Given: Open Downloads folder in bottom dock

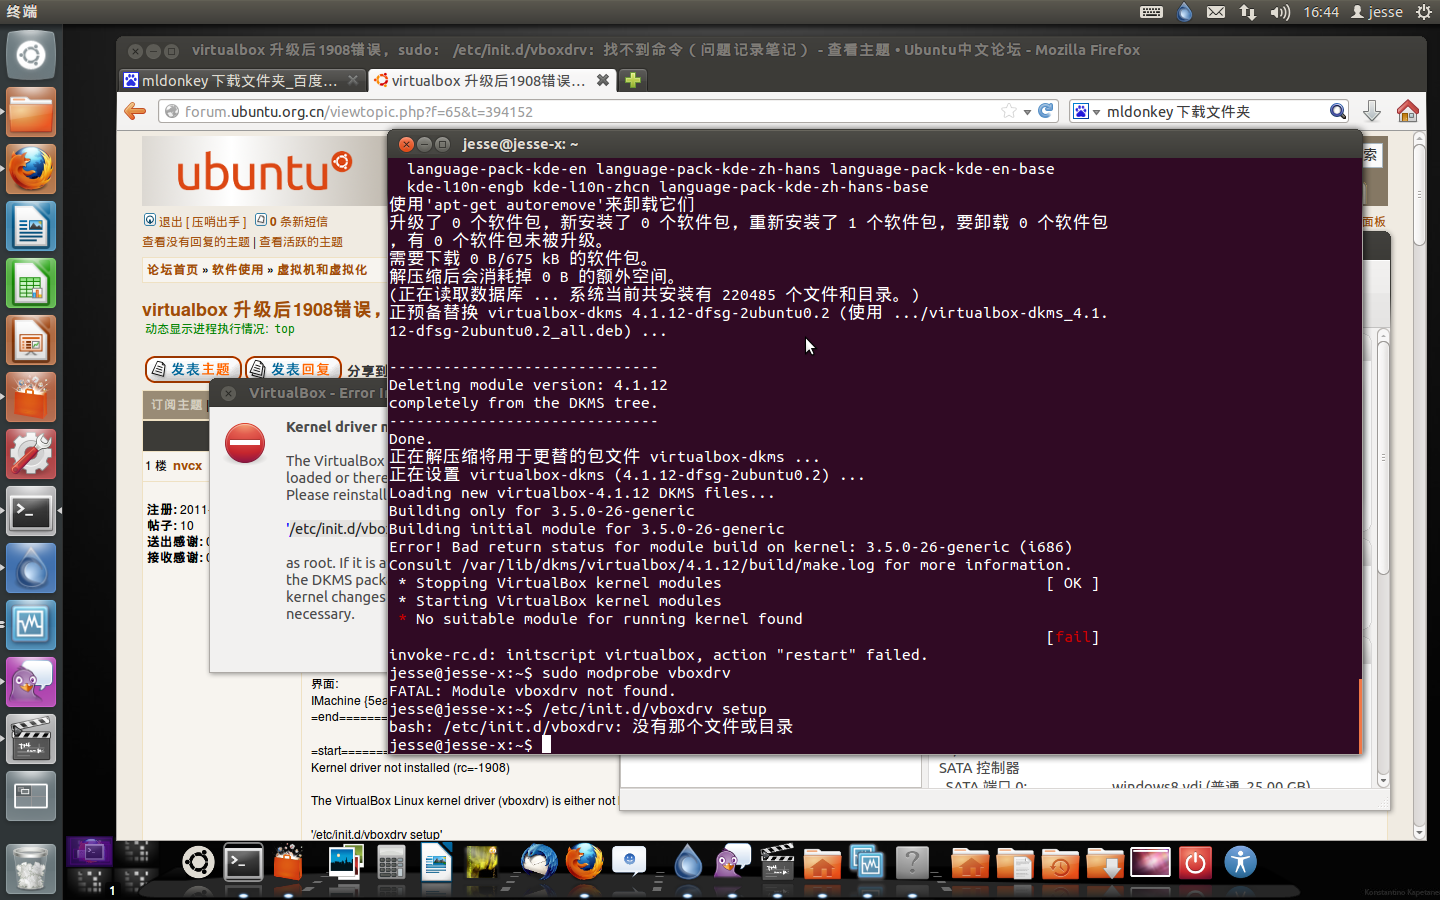Looking at the screenshot, I should click(1105, 862).
